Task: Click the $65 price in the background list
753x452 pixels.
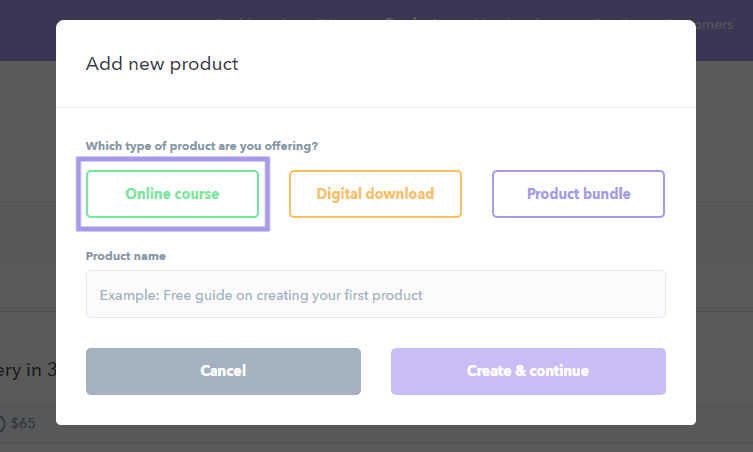Action: point(24,423)
